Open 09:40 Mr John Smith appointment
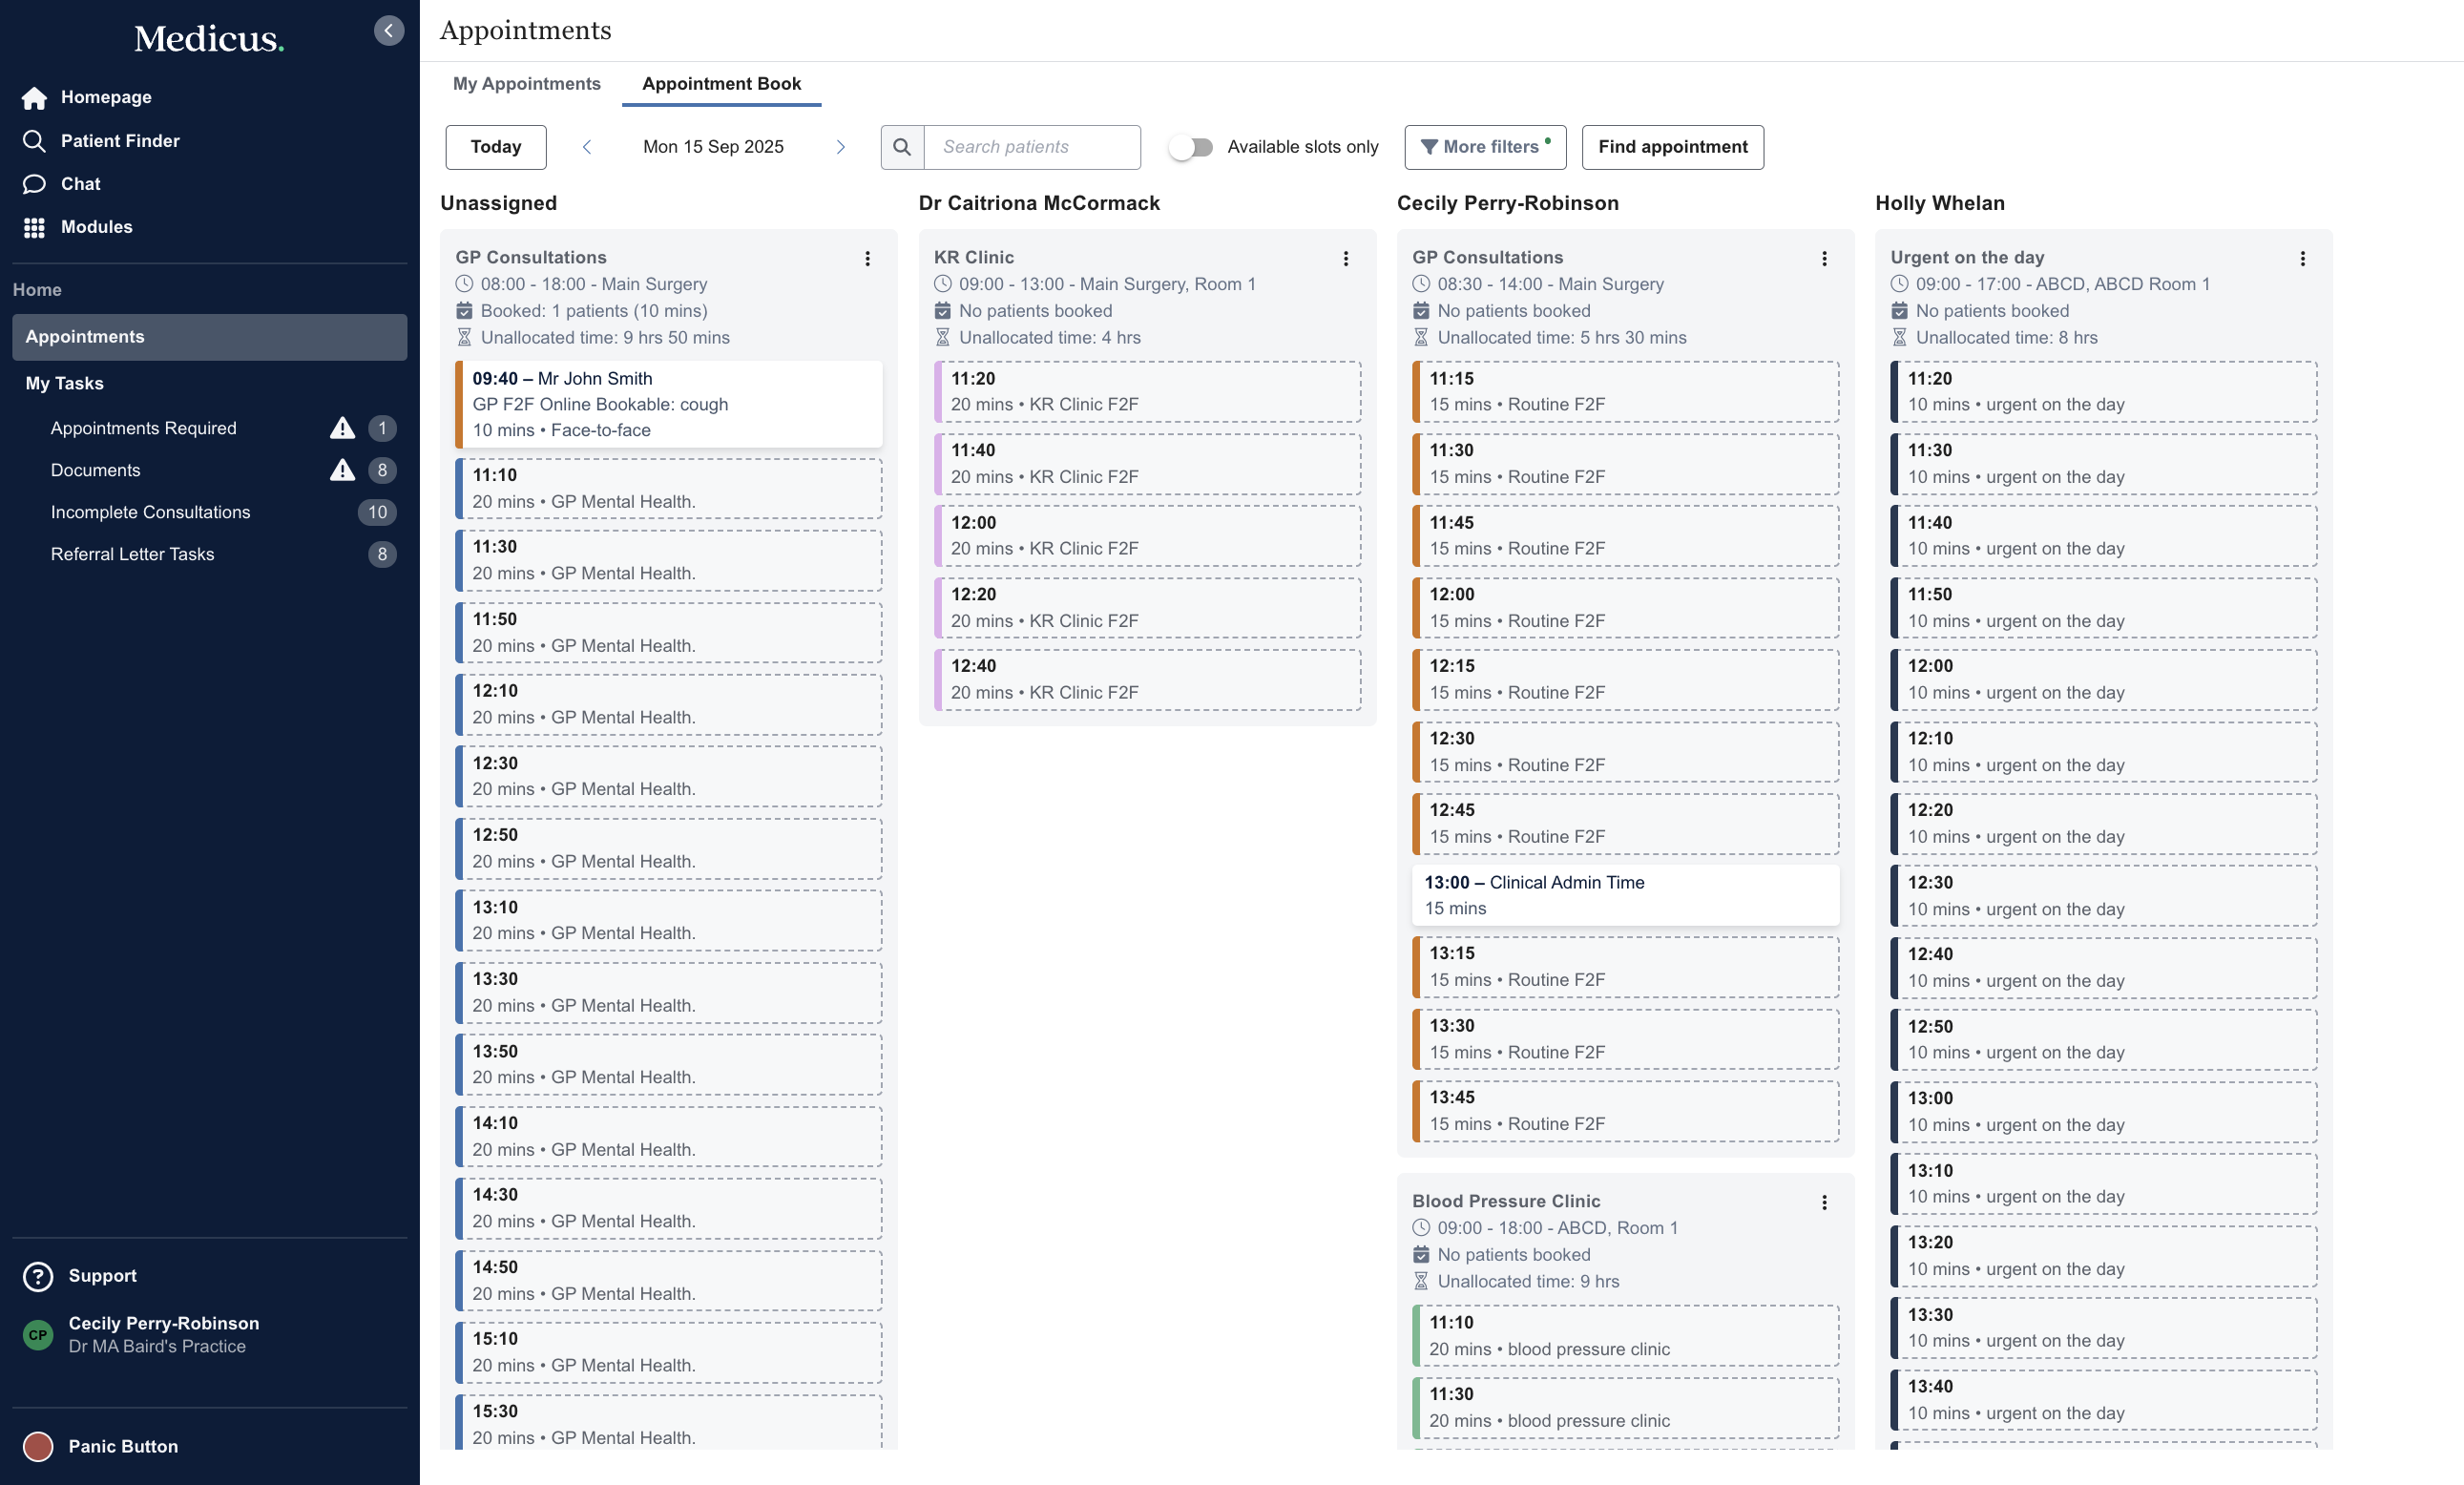 [669, 404]
